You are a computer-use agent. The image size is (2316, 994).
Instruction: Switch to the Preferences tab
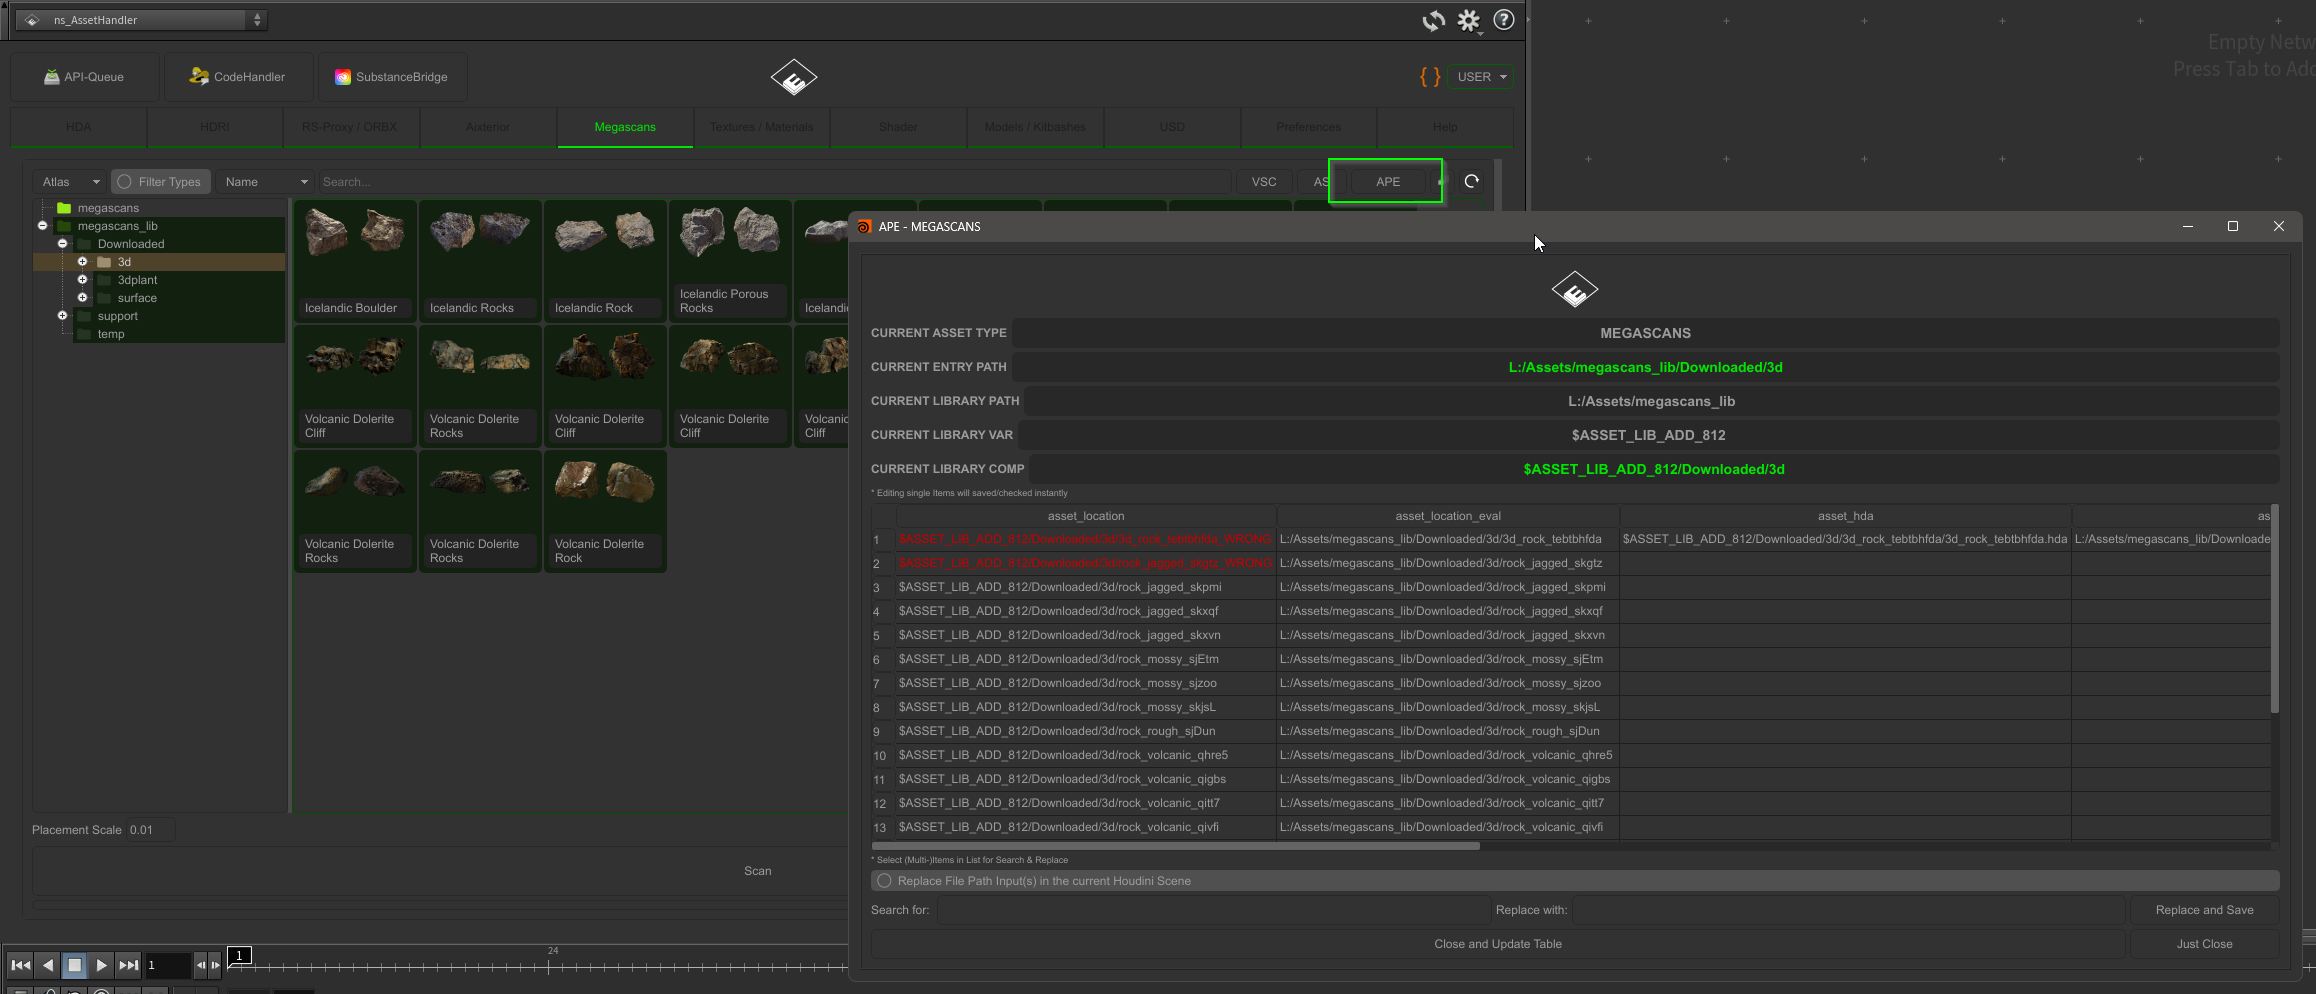pos(1308,127)
